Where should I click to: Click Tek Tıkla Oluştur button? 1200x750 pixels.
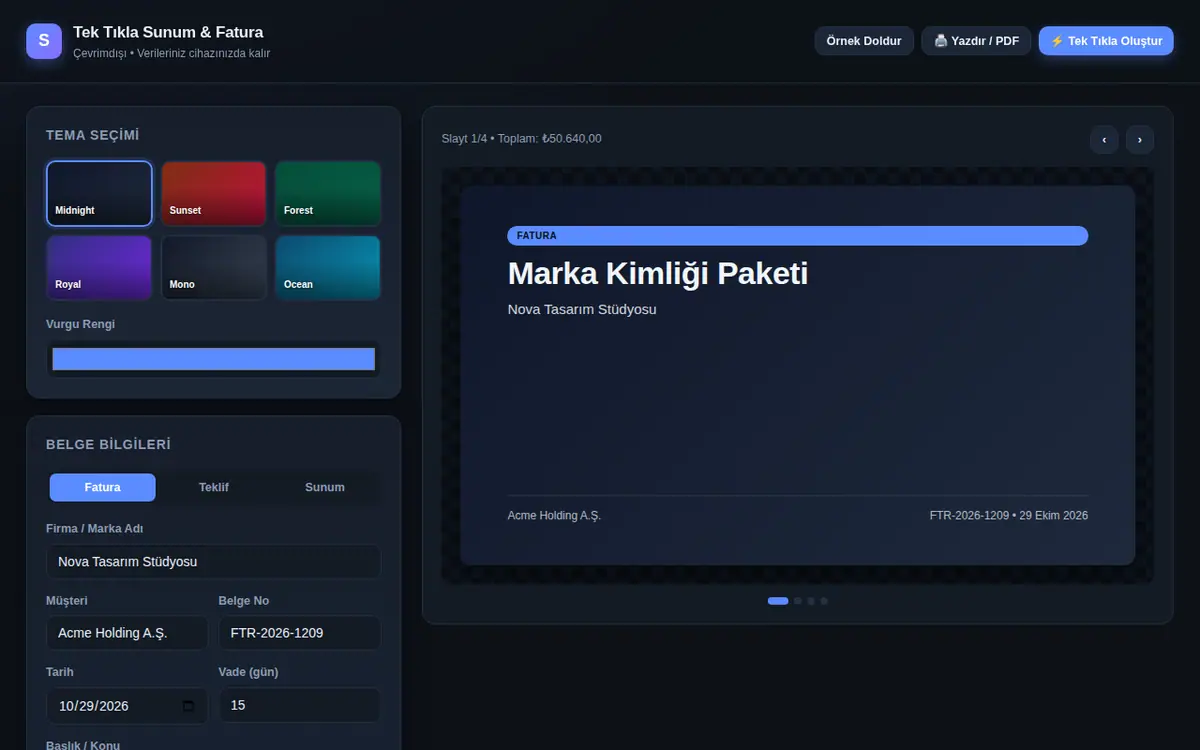point(1106,41)
